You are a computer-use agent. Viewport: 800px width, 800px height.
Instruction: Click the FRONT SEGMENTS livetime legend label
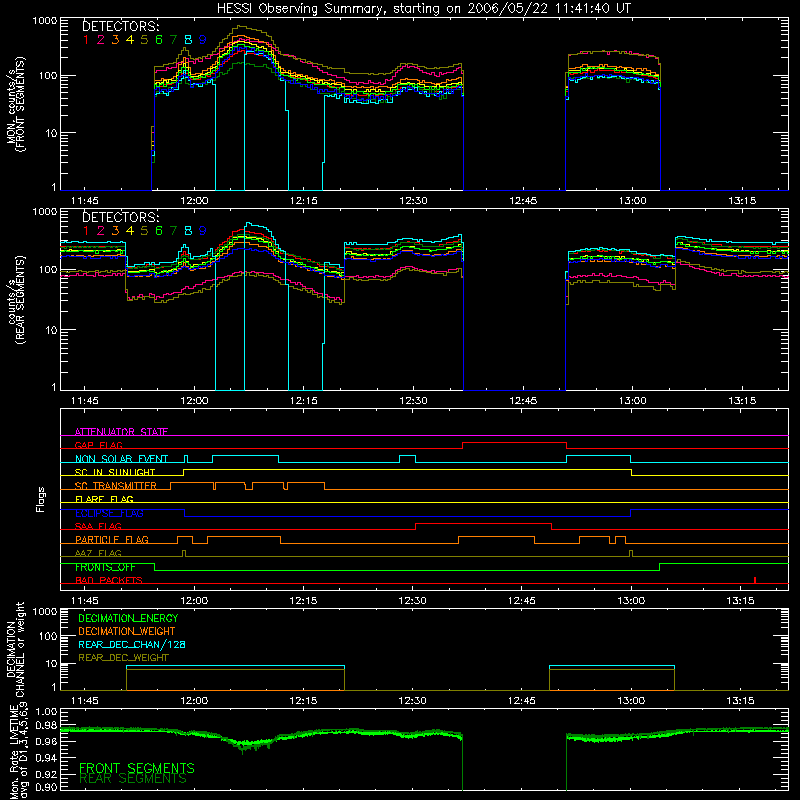137,768
